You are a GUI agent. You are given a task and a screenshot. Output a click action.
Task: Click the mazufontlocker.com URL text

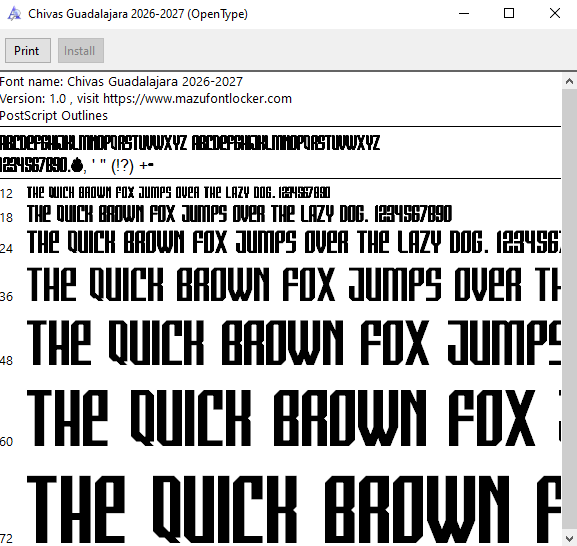197,99
